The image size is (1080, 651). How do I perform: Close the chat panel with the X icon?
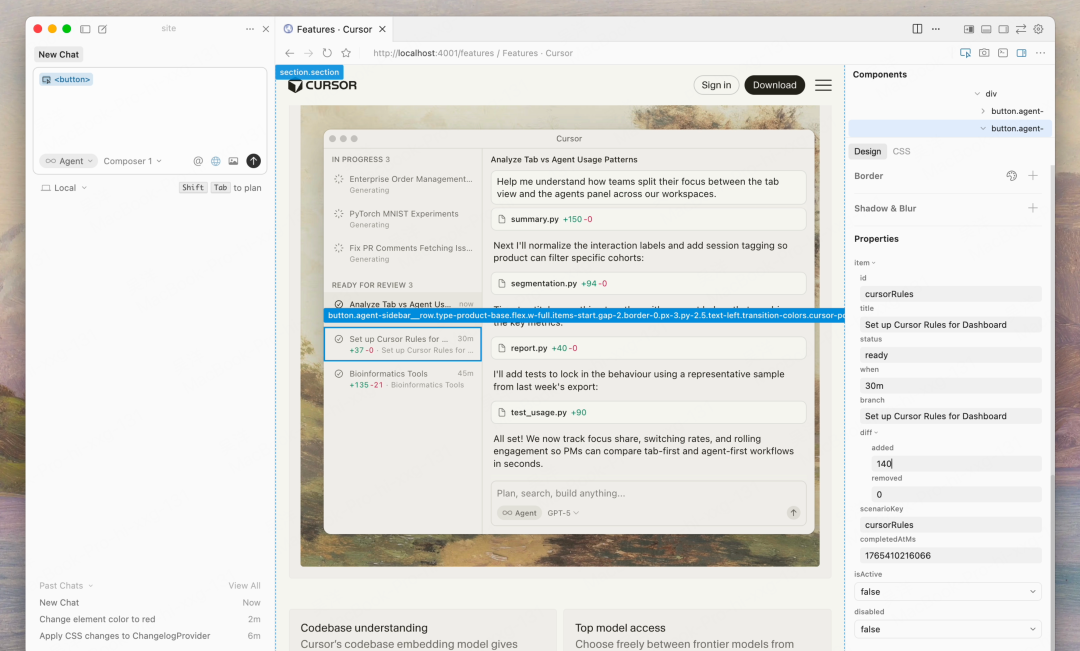click(266, 29)
